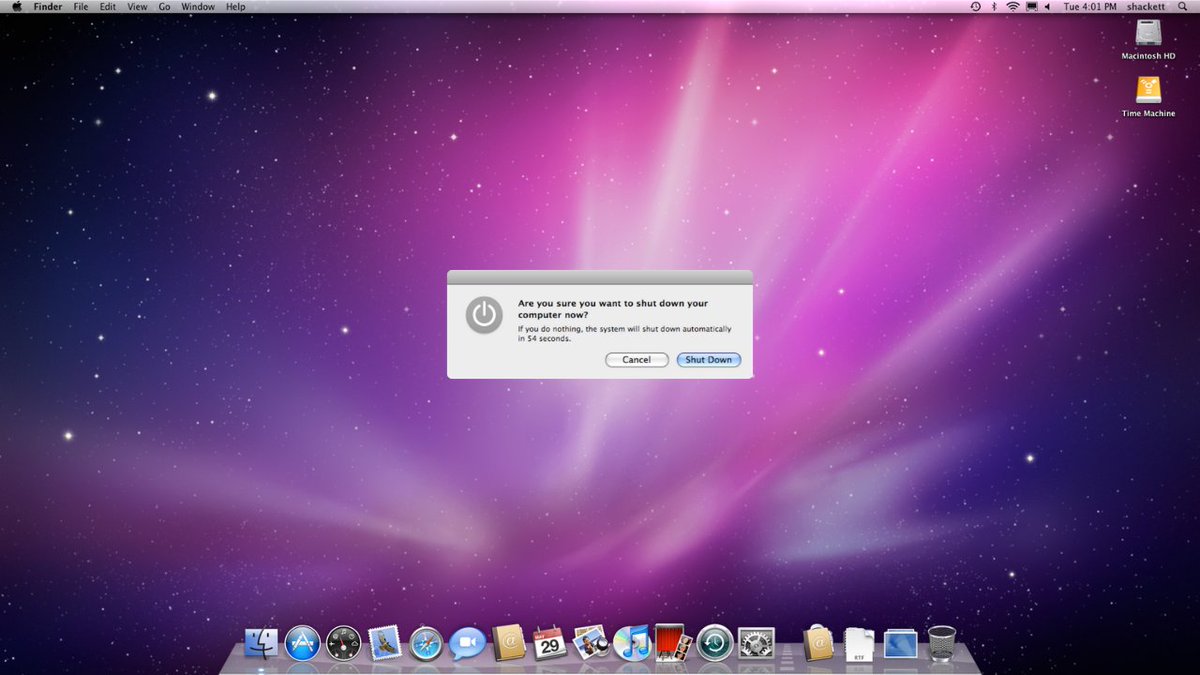Open iCal calendar showing 29
Image resolution: width=1200 pixels, height=675 pixels.
point(549,643)
